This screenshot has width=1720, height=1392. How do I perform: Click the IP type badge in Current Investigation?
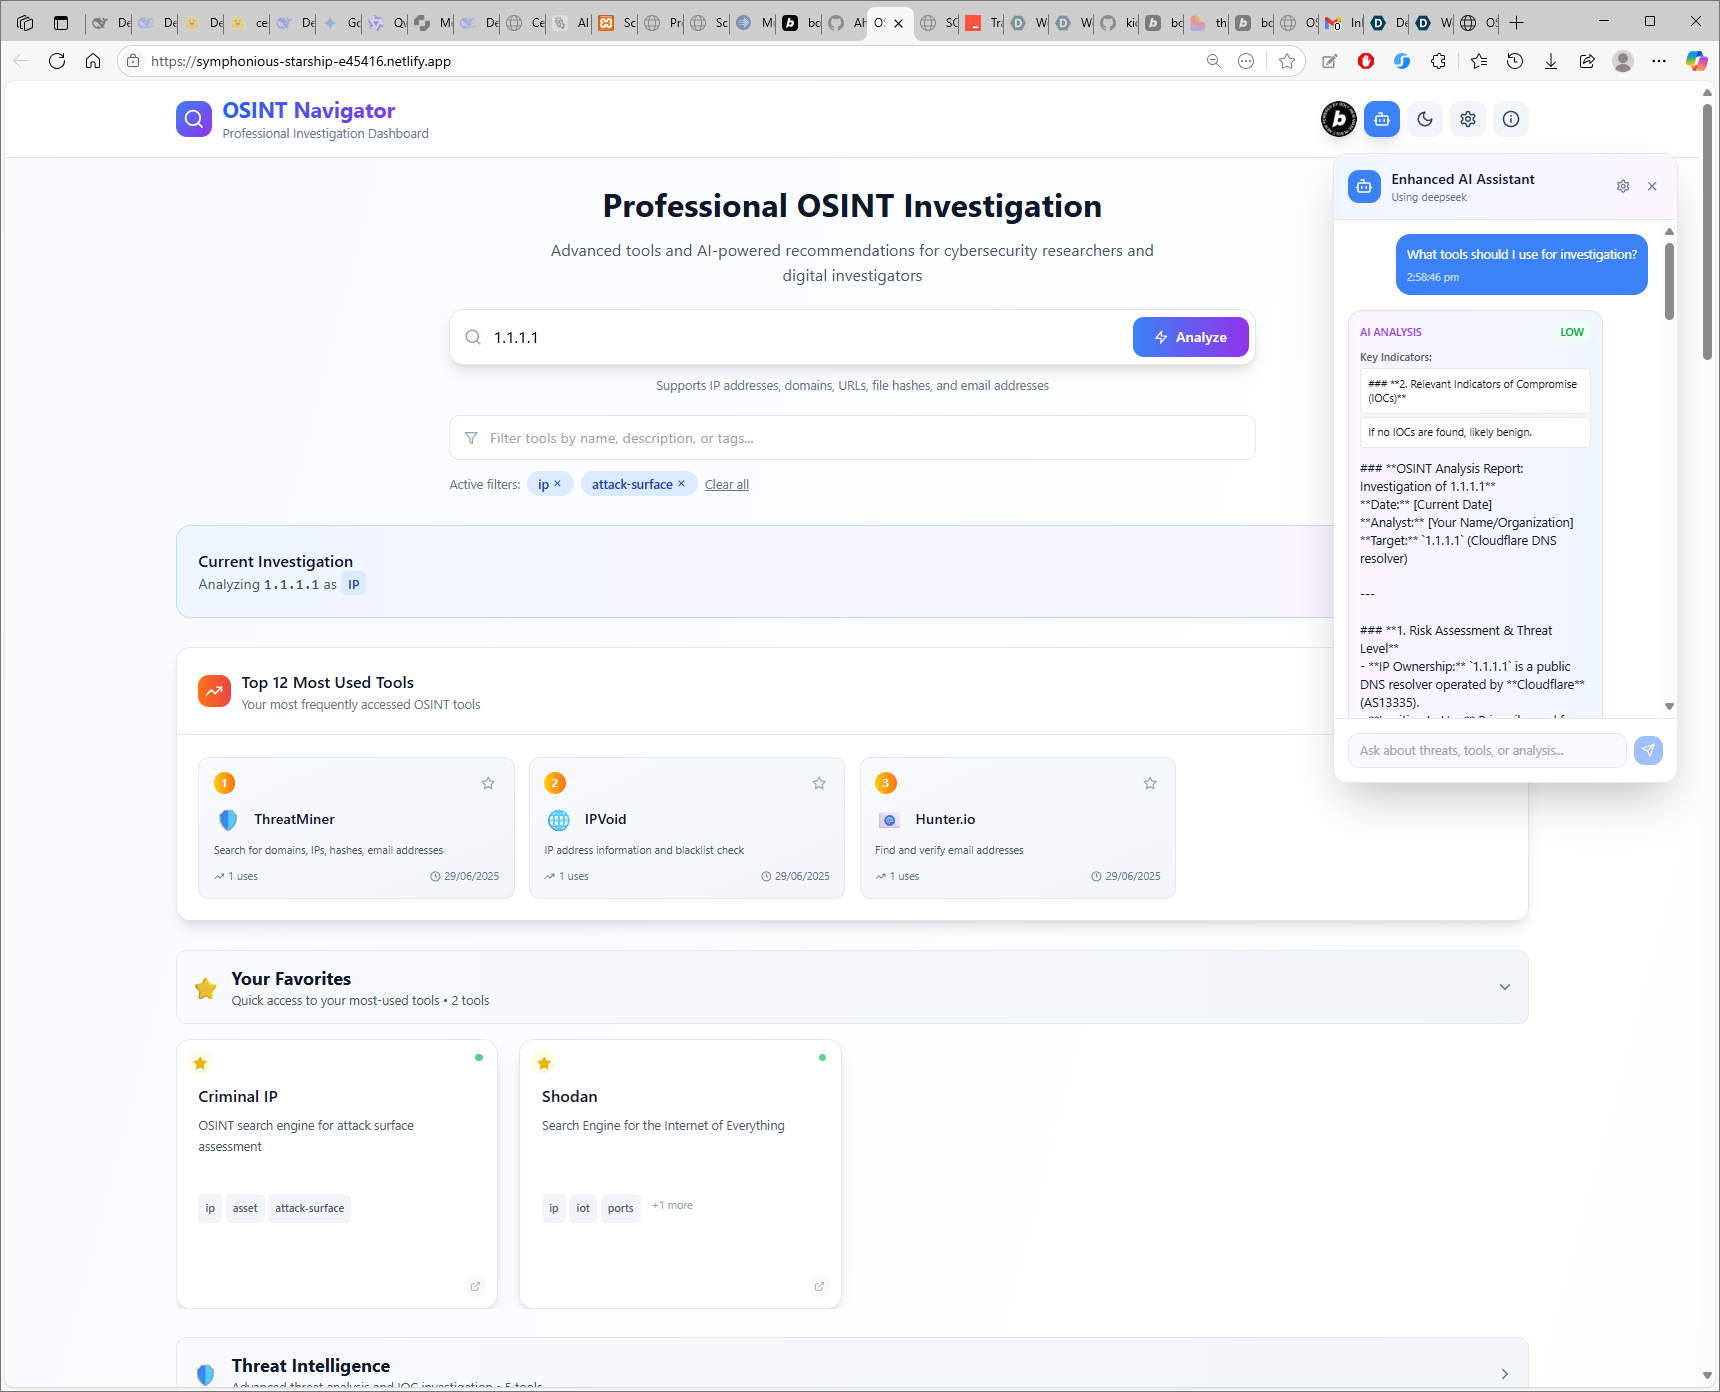(353, 584)
